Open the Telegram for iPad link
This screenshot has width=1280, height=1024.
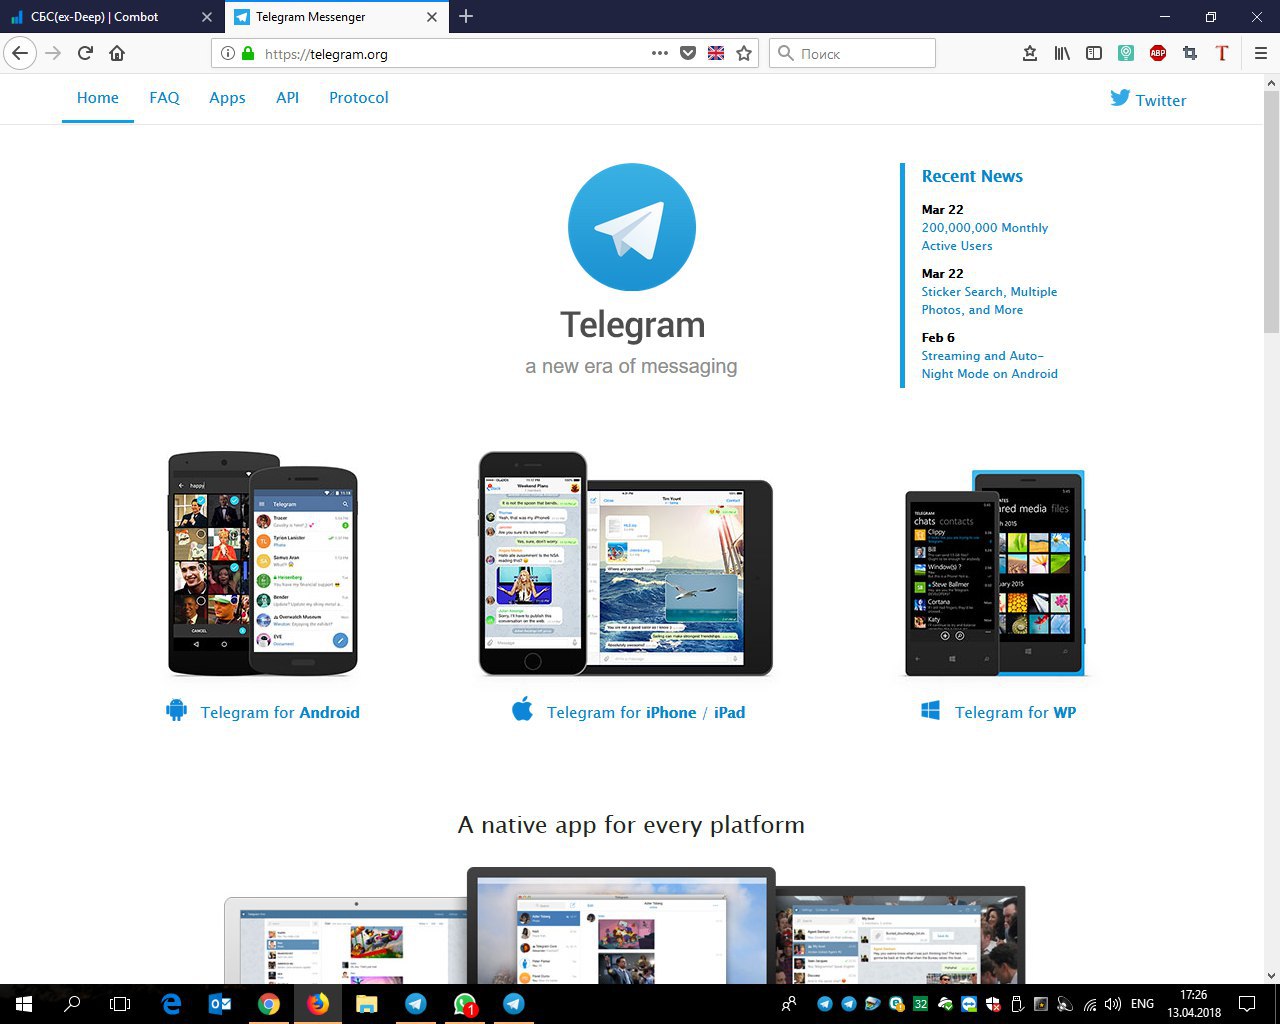pyautogui.click(x=729, y=713)
